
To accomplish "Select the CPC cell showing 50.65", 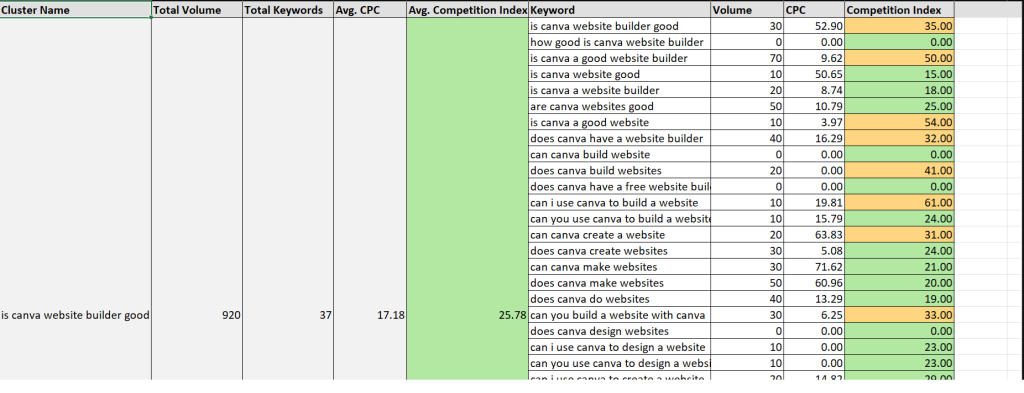I will tap(814, 74).
